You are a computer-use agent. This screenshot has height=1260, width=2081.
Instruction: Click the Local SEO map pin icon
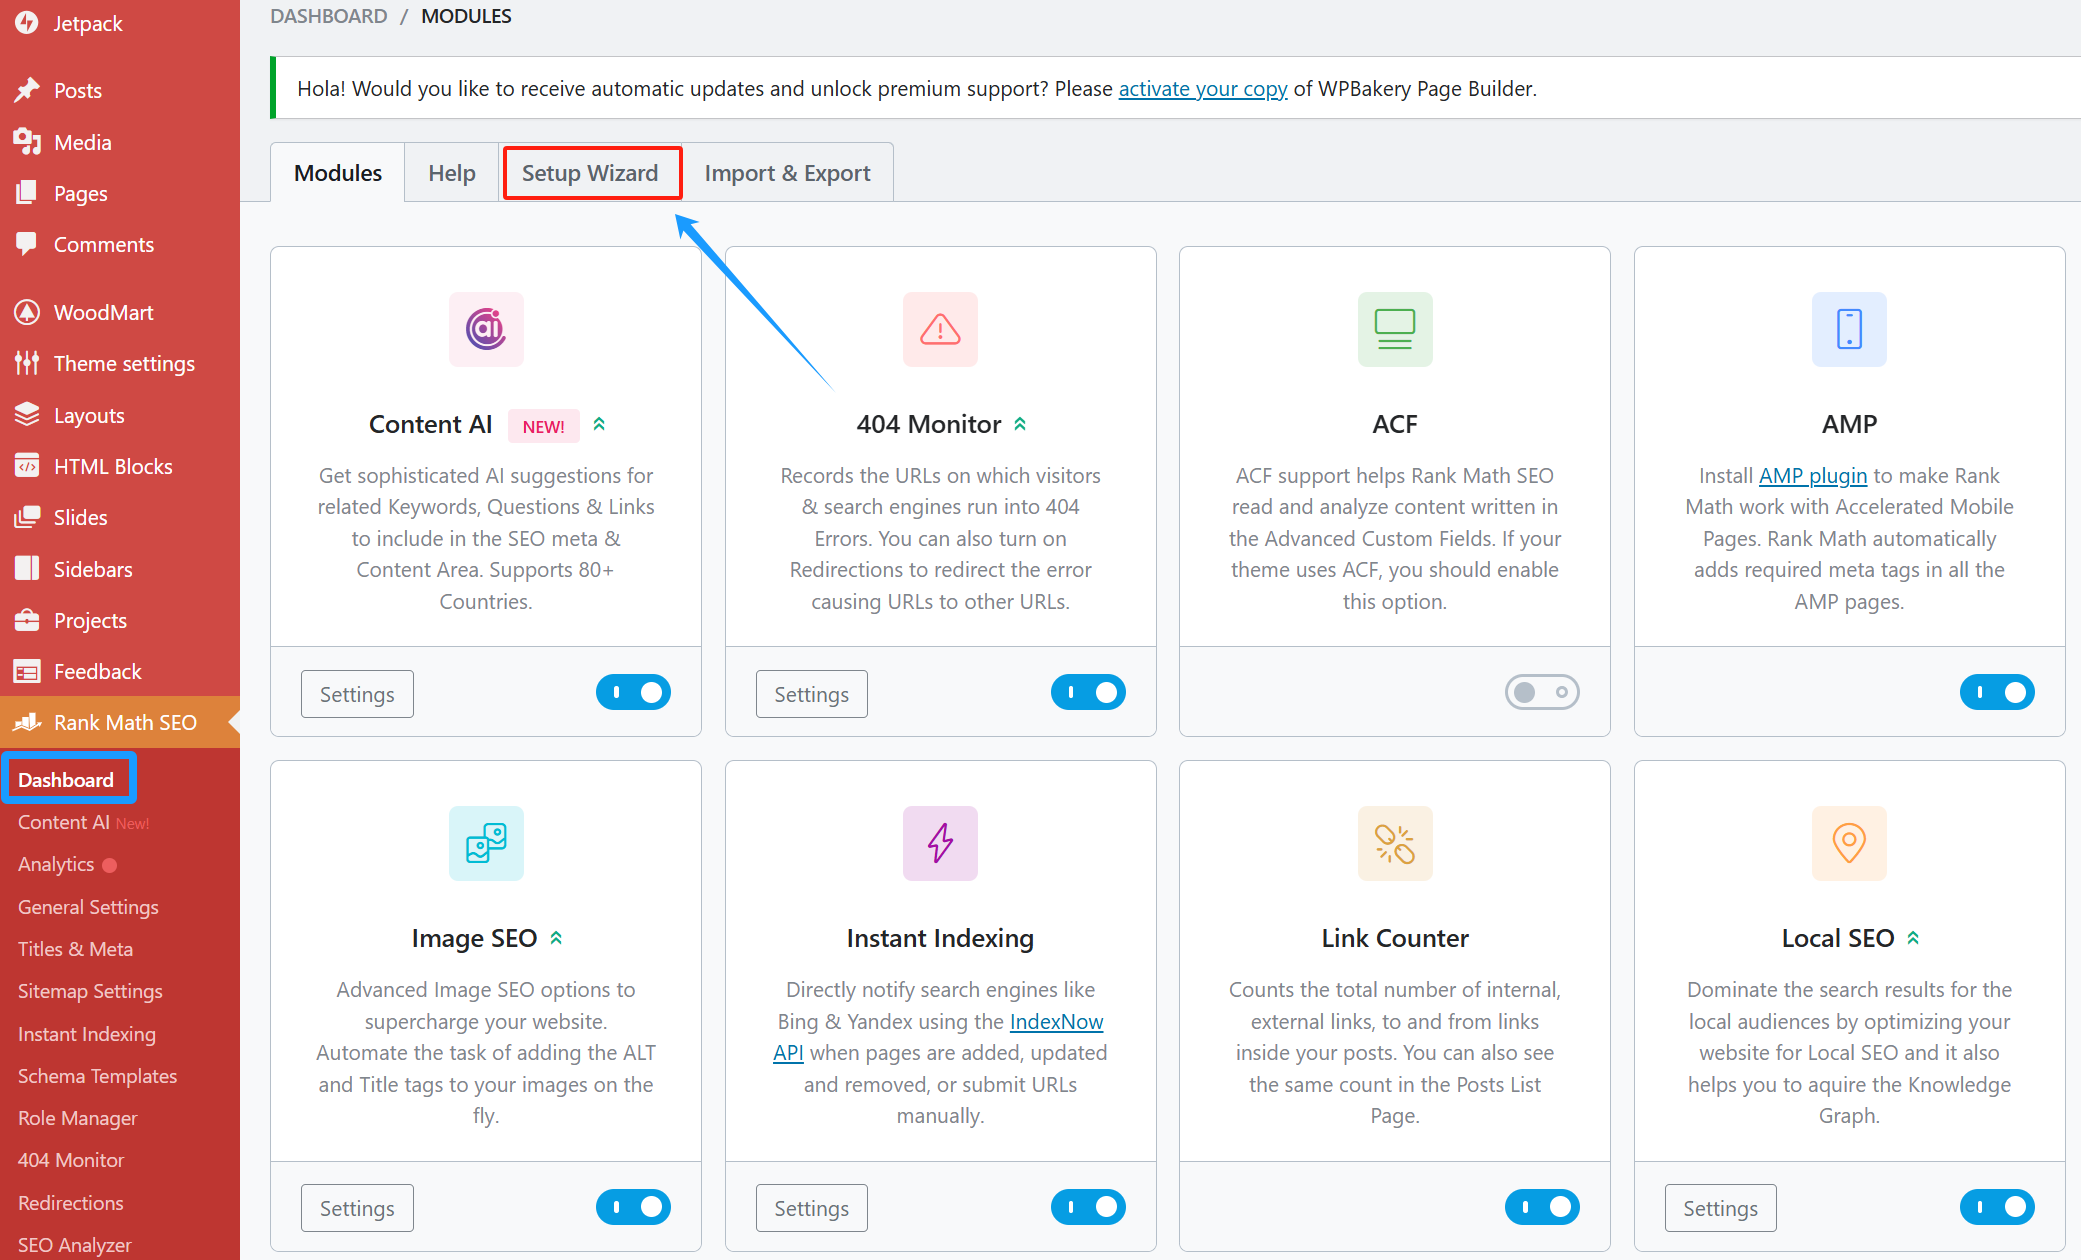tap(1849, 843)
